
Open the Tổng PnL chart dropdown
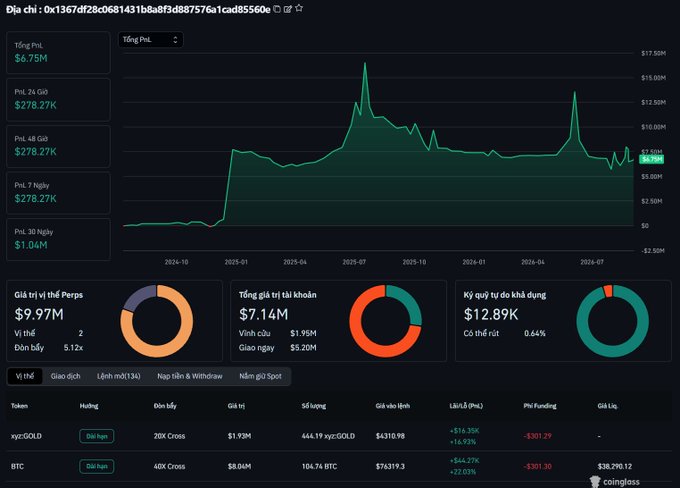(150, 39)
